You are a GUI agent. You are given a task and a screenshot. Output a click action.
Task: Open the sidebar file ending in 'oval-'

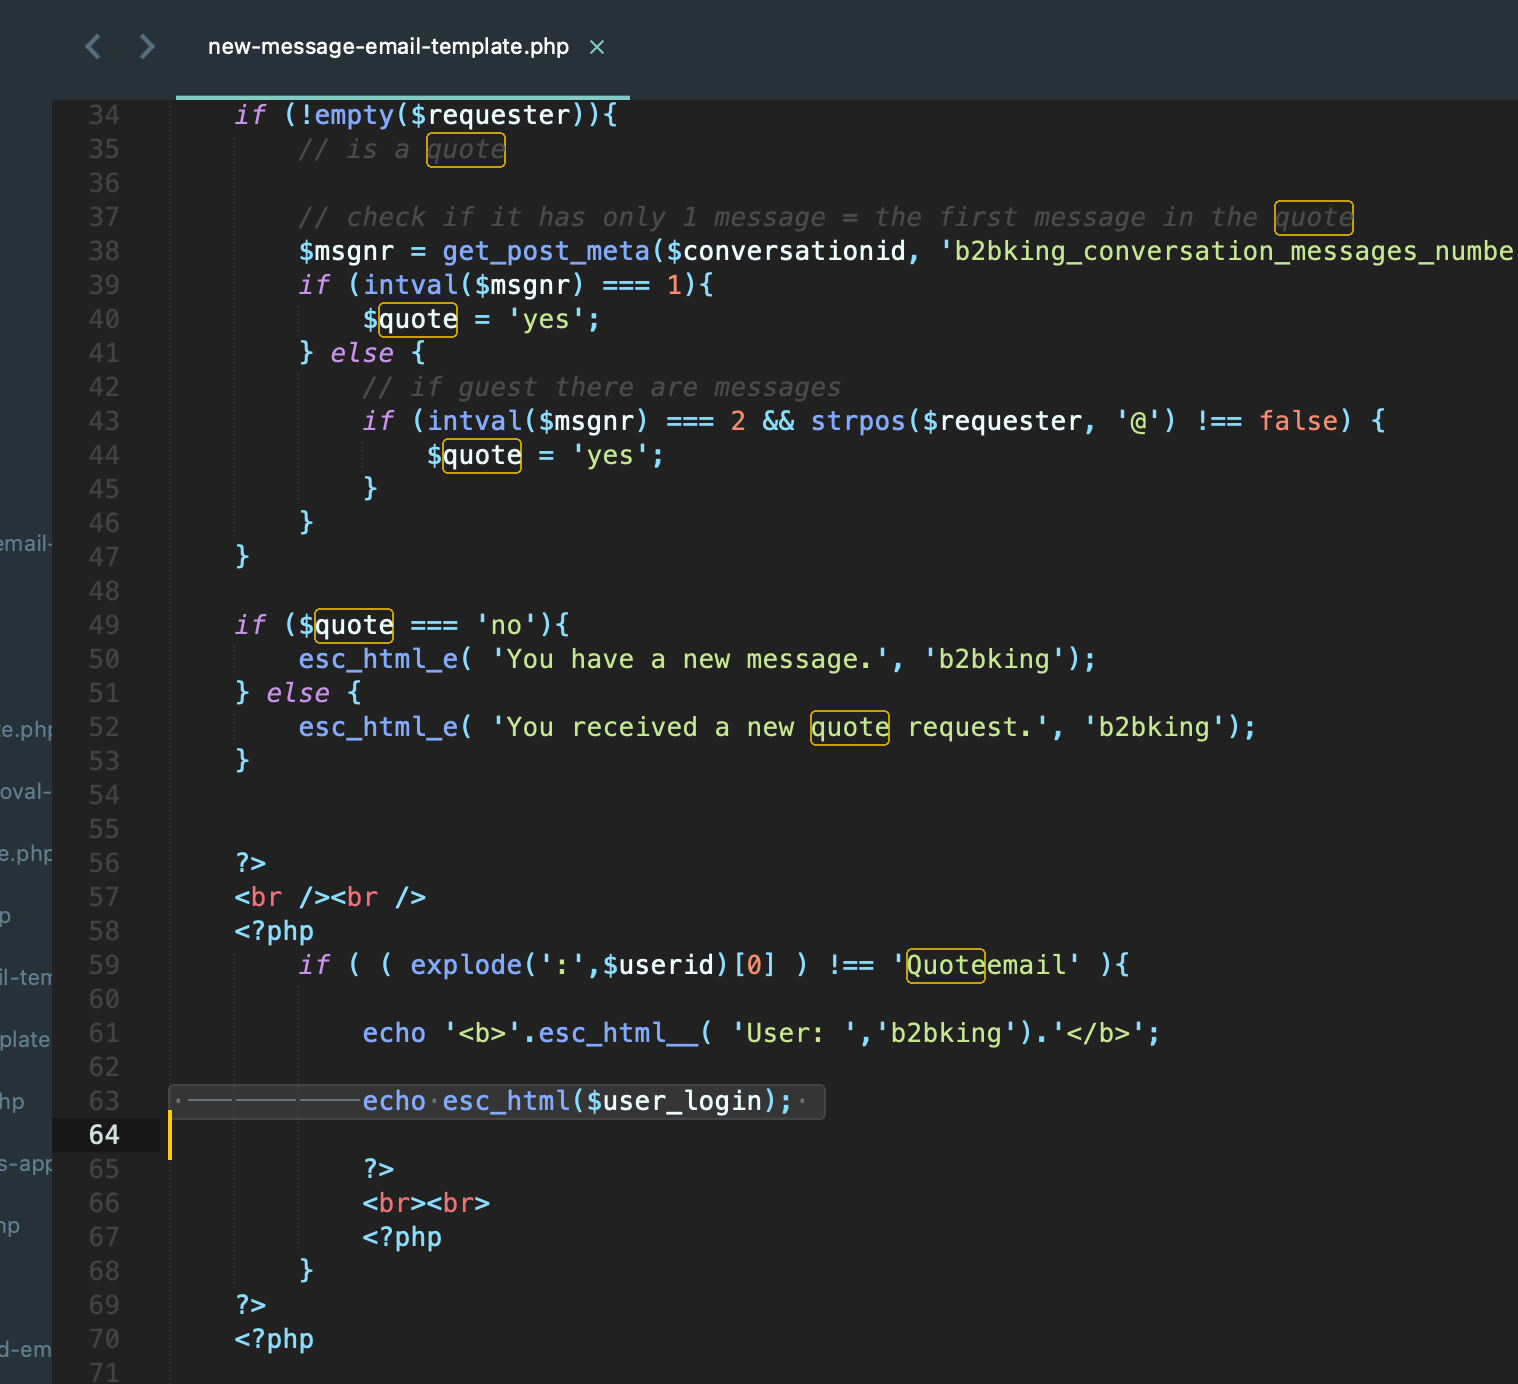[25, 792]
